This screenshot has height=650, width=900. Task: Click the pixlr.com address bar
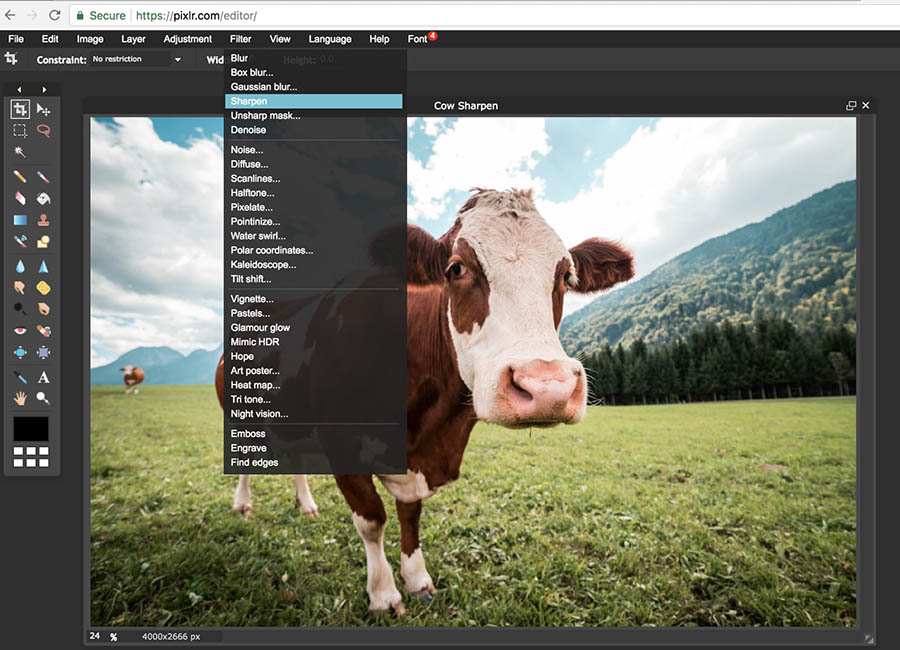[482, 16]
